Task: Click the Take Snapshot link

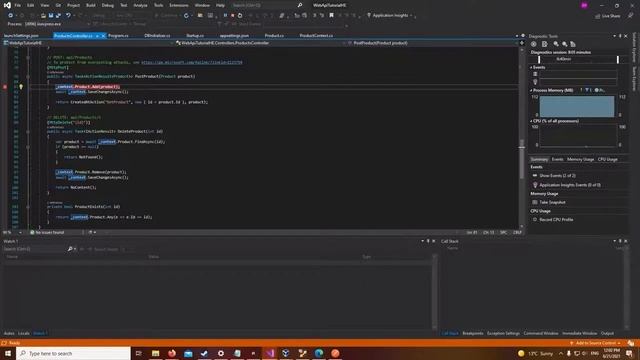Action: (552, 202)
